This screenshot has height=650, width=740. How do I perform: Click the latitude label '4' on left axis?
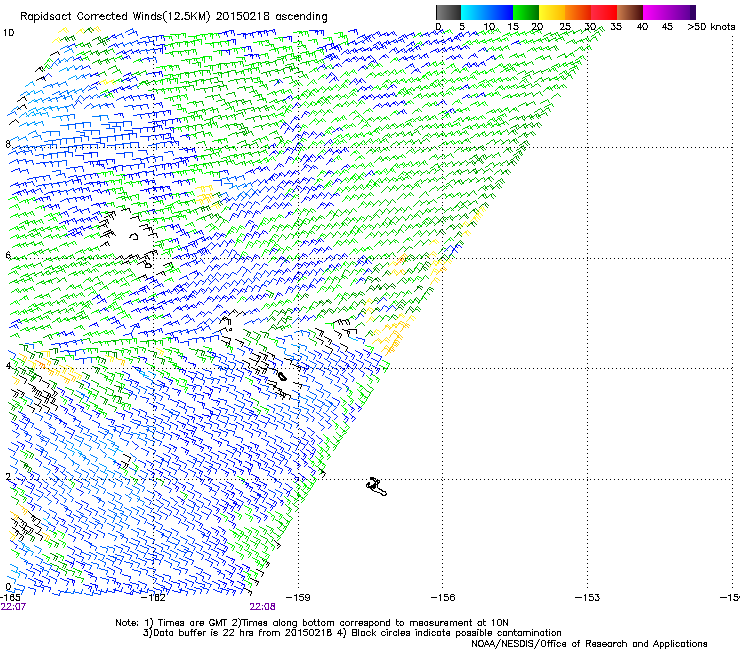click(8, 366)
